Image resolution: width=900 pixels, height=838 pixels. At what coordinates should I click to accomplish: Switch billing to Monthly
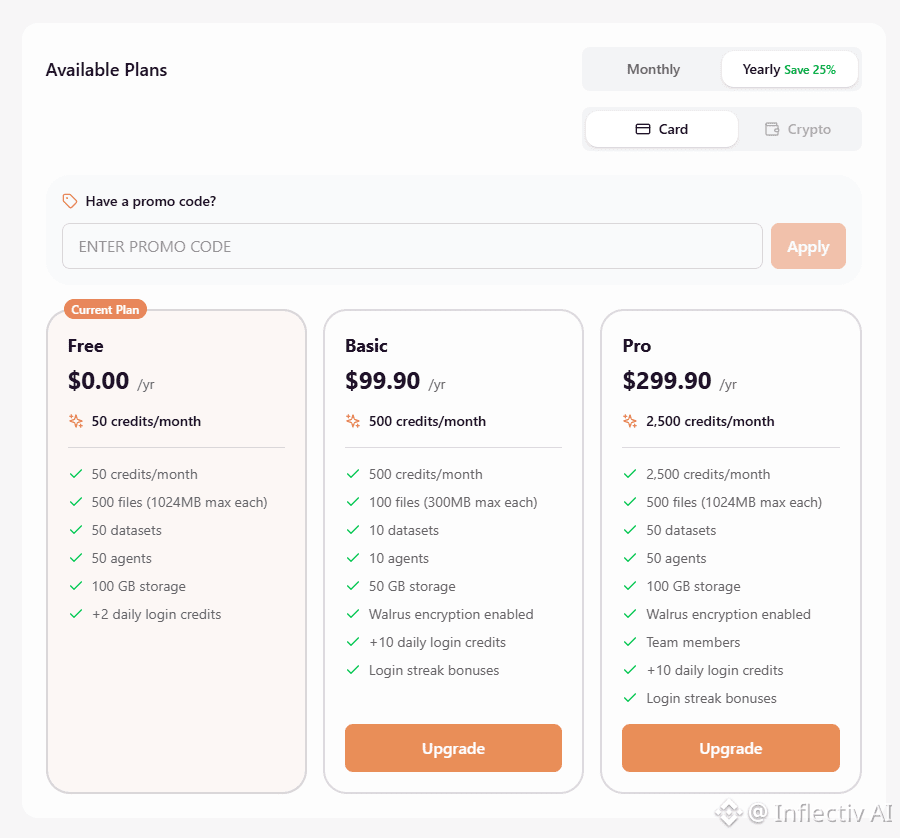click(653, 69)
